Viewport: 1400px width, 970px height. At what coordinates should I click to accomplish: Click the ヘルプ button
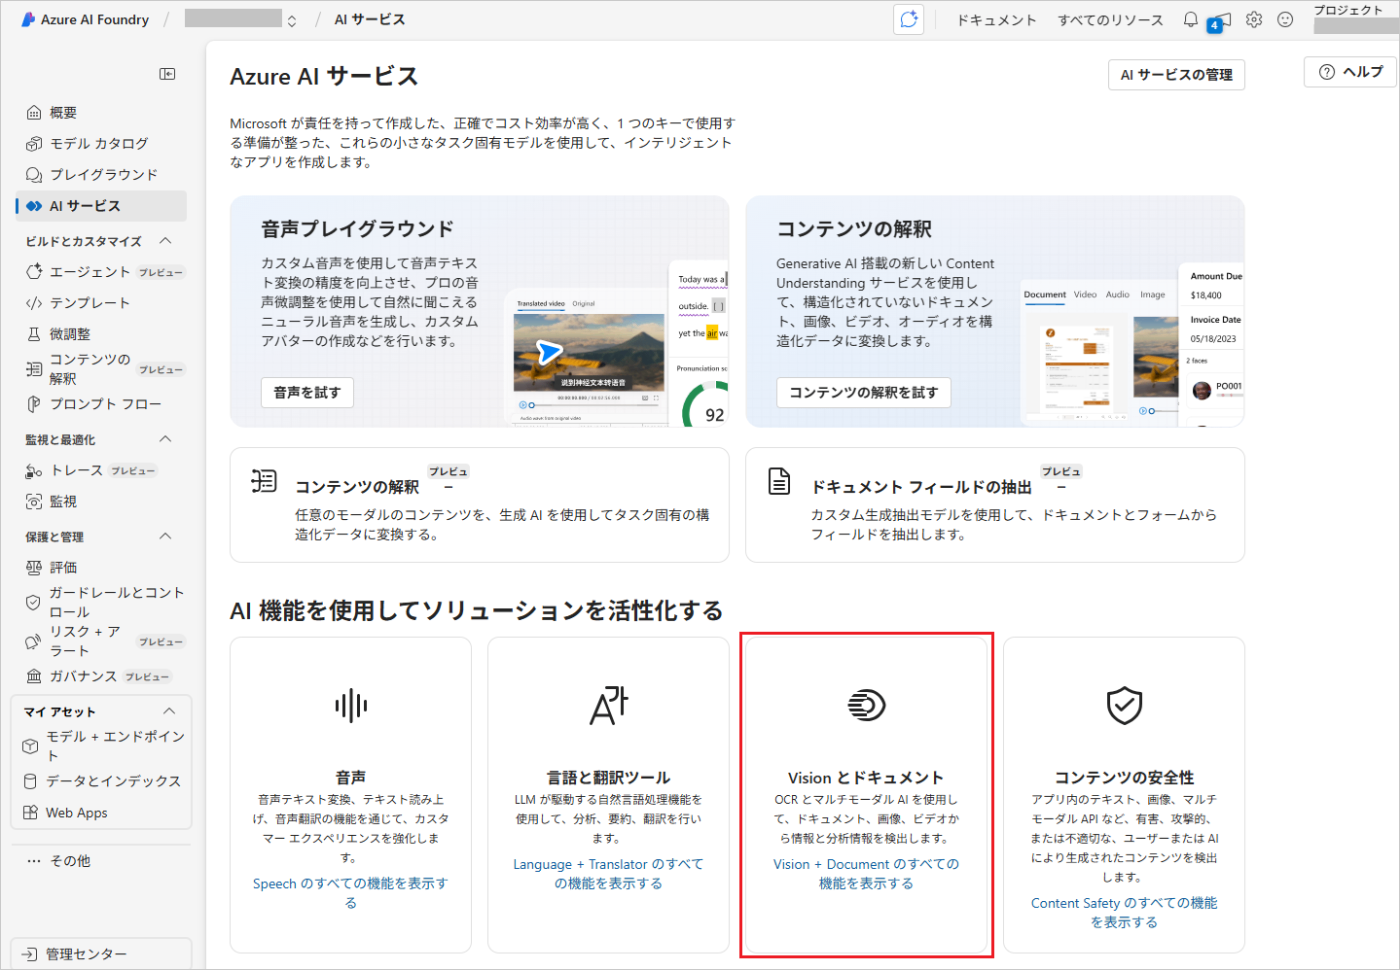(x=1351, y=72)
